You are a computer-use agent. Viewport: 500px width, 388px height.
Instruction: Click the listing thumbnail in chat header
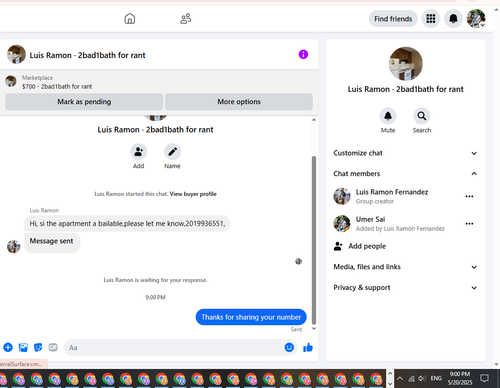[x=16, y=54]
